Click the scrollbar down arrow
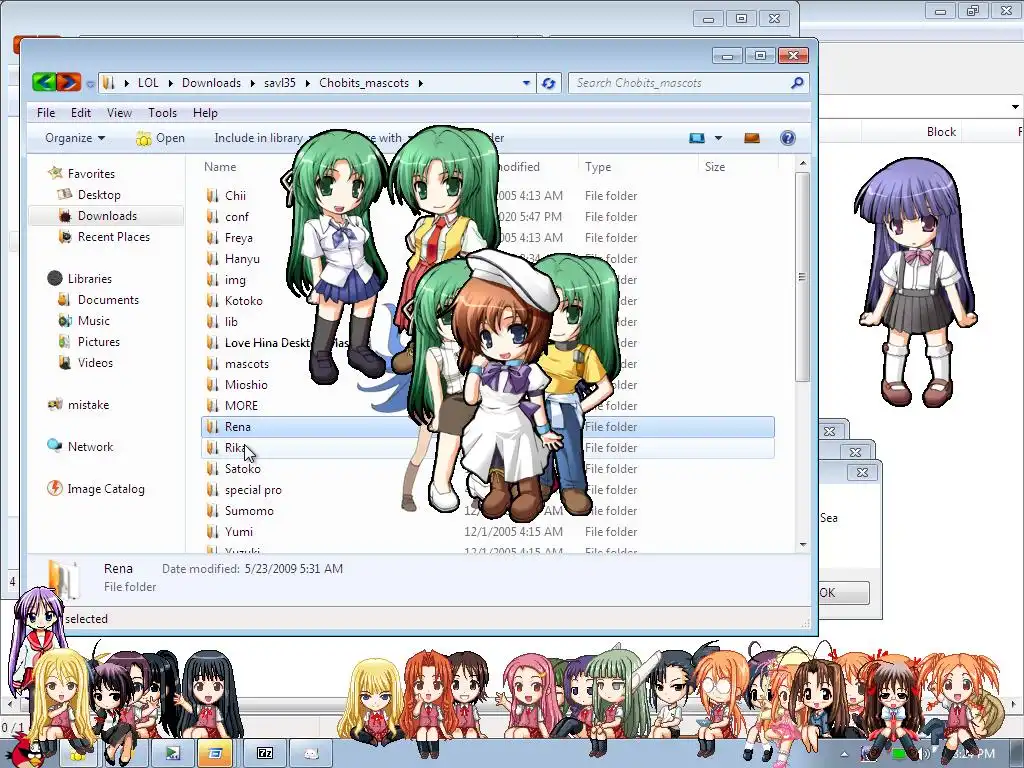 tap(803, 545)
